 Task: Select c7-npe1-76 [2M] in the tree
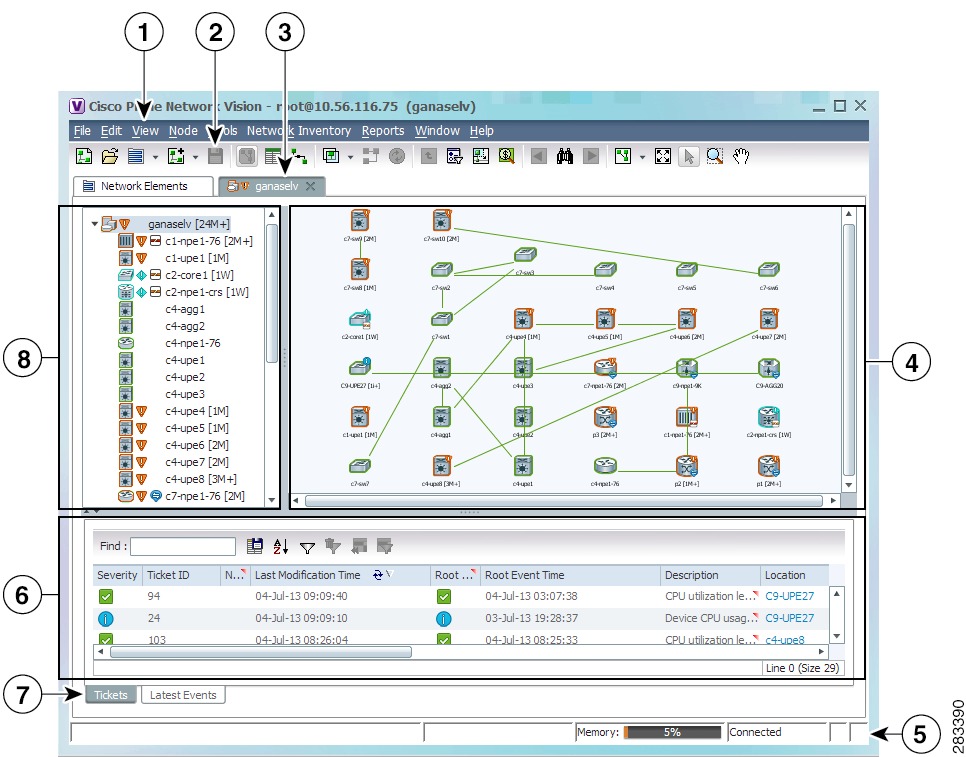click(x=205, y=496)
